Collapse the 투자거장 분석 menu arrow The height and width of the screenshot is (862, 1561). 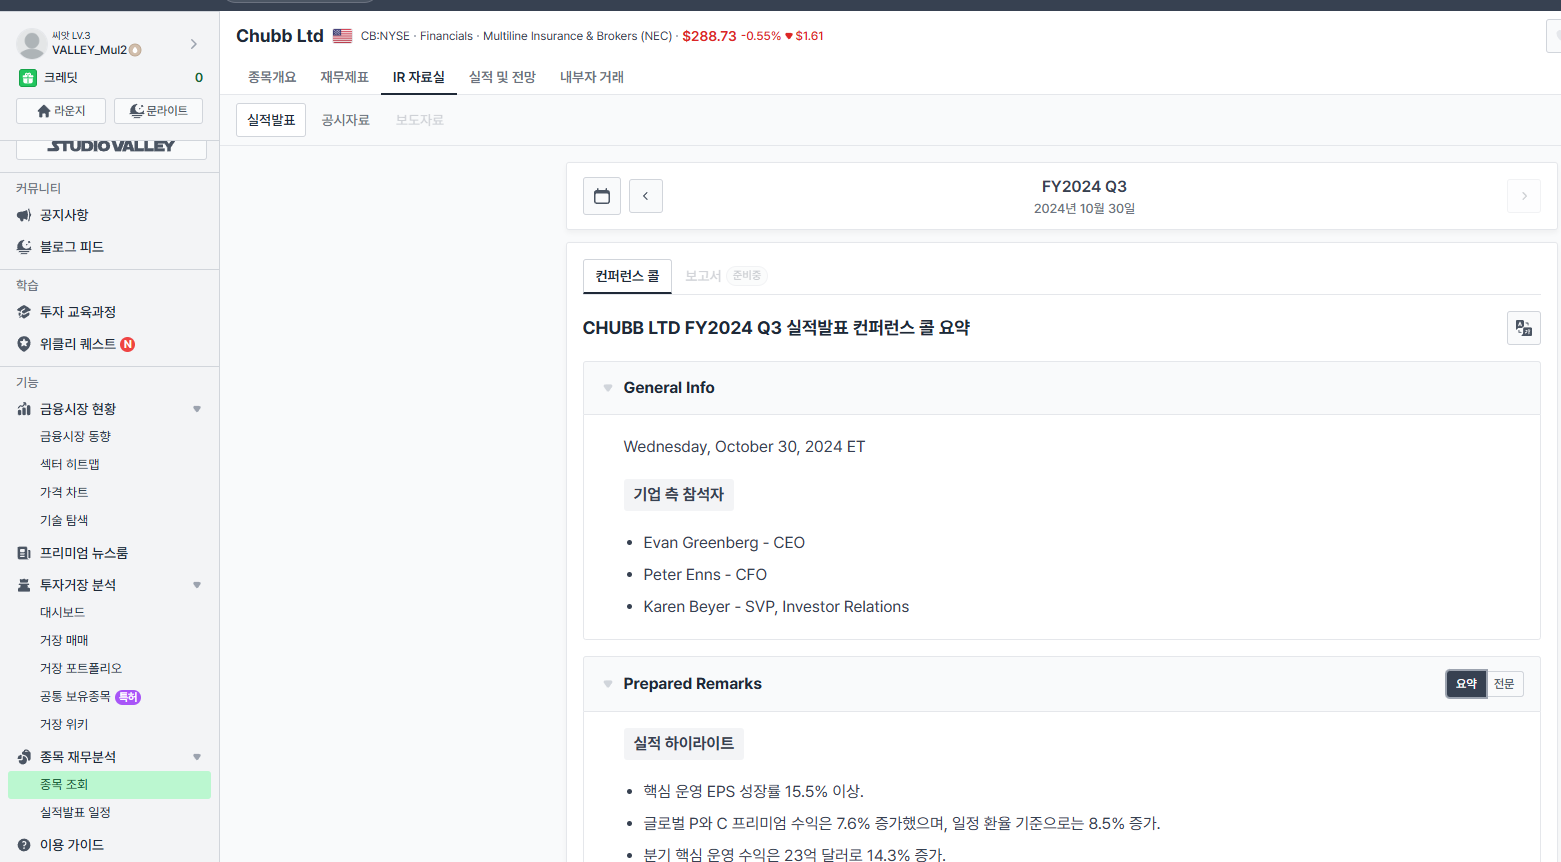(x=197, y=585)
